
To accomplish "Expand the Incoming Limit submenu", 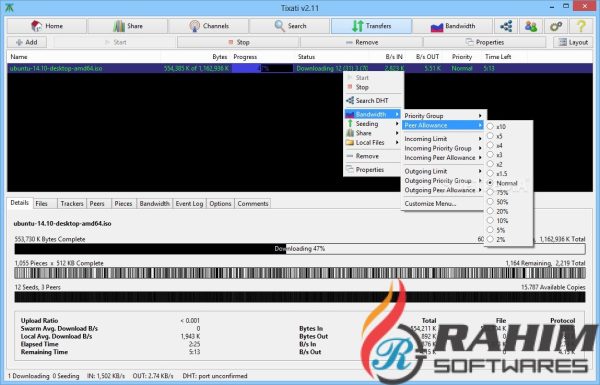I will click(x=443, y=139).
